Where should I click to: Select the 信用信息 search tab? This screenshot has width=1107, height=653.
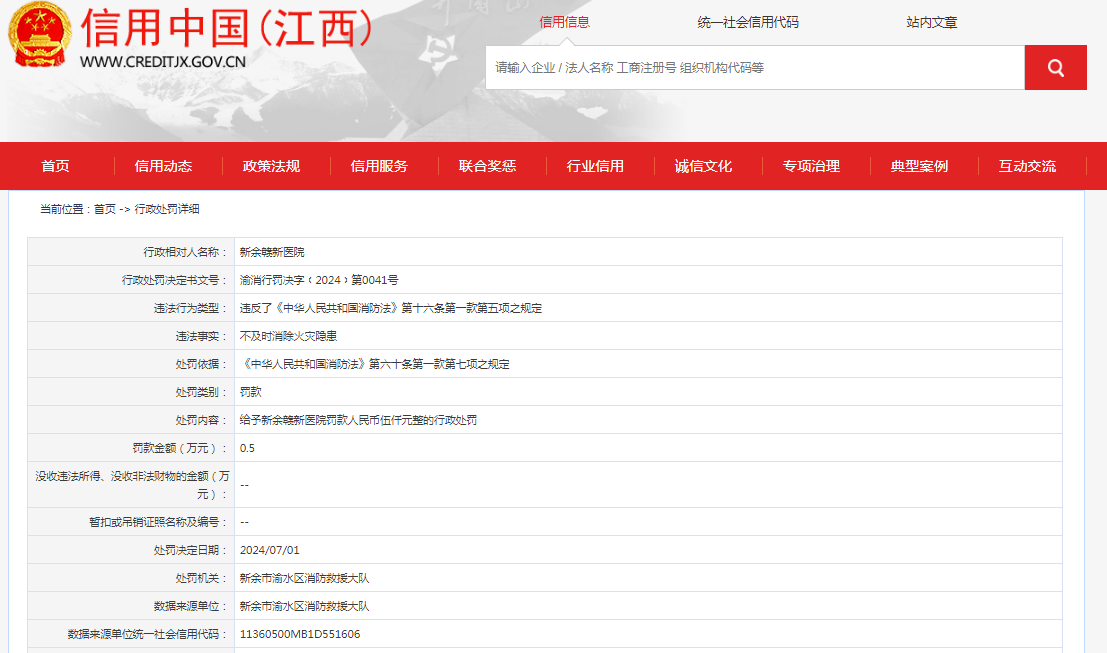pyautogui.click(x=564, y=23)
